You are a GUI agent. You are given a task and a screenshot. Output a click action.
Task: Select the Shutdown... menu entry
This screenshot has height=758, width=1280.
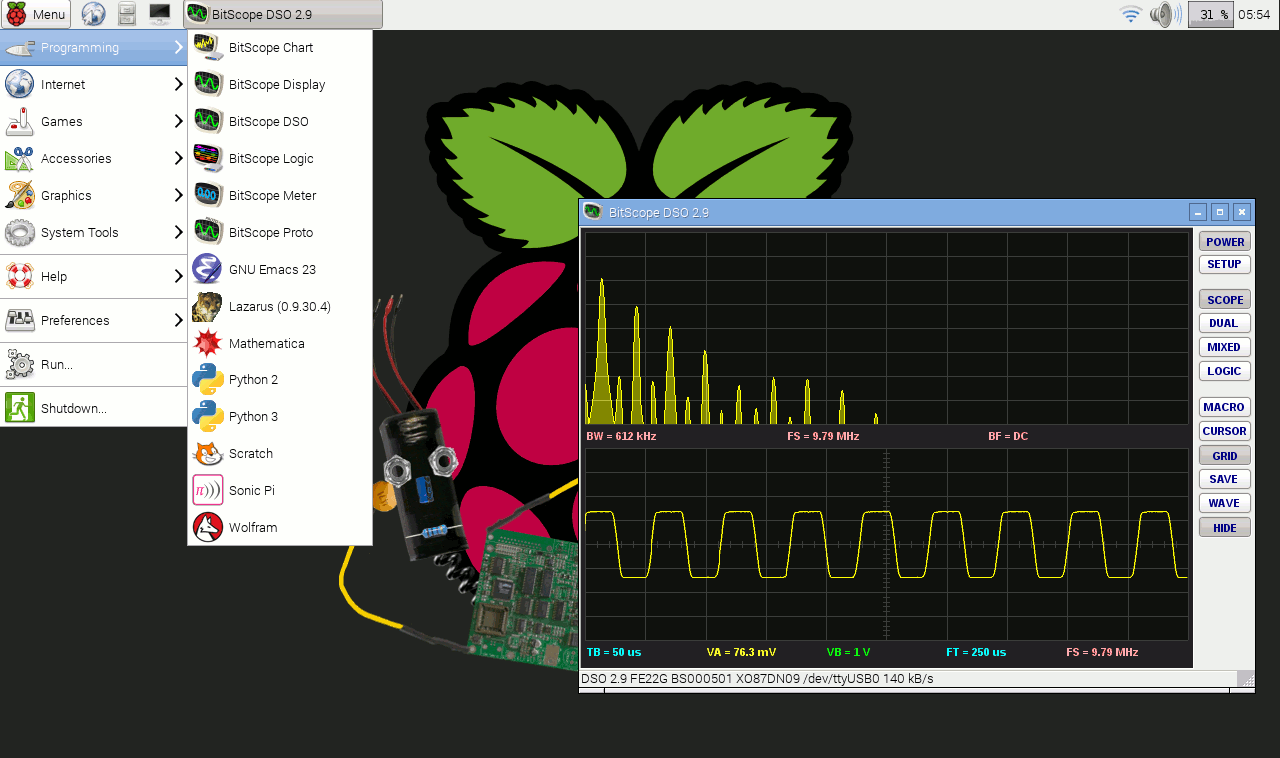(94, 408)
